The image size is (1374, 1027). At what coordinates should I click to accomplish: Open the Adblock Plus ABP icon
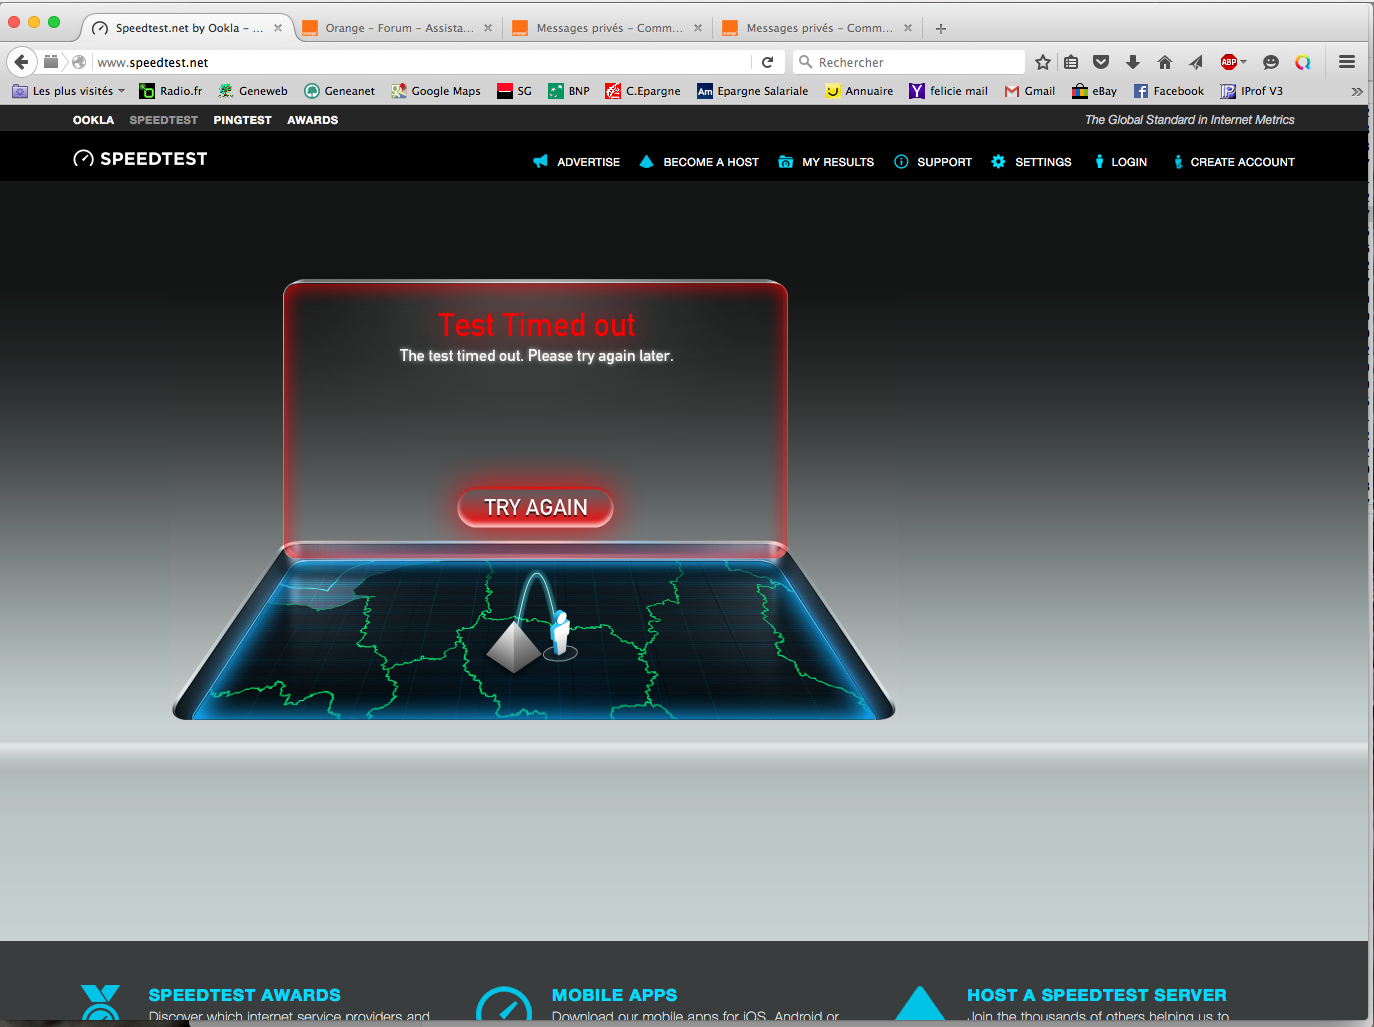point(1229,62)
